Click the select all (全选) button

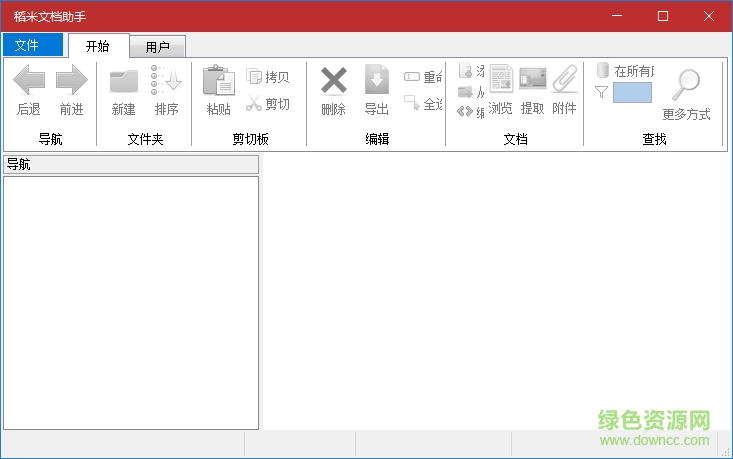pos(423,104)
